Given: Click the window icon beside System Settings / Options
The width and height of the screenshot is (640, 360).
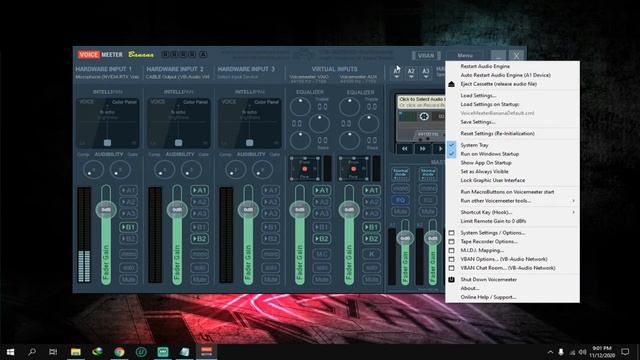Looking at the screenshot, I should coord(451,233).
